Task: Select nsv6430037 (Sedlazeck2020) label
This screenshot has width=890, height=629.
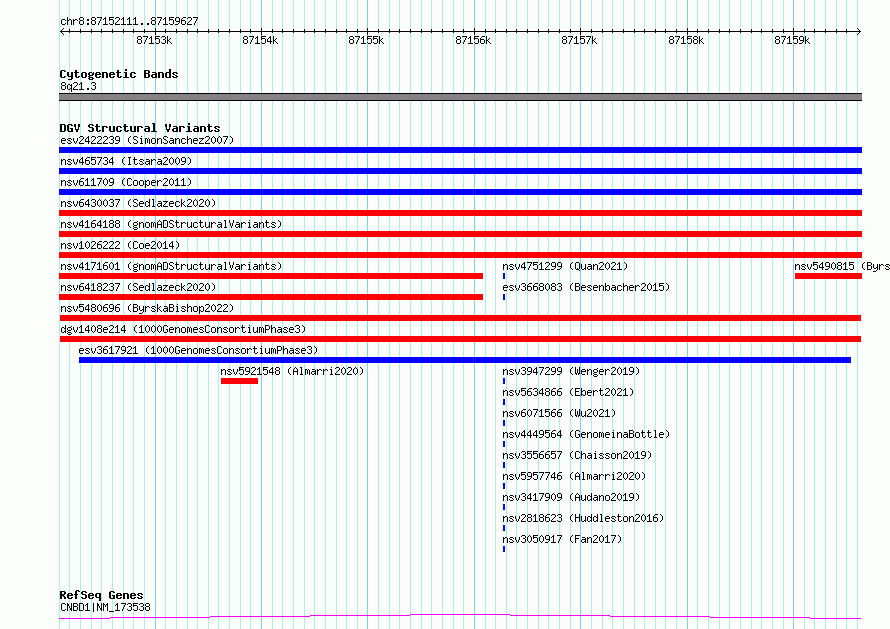Action: [x=138, y=203]
